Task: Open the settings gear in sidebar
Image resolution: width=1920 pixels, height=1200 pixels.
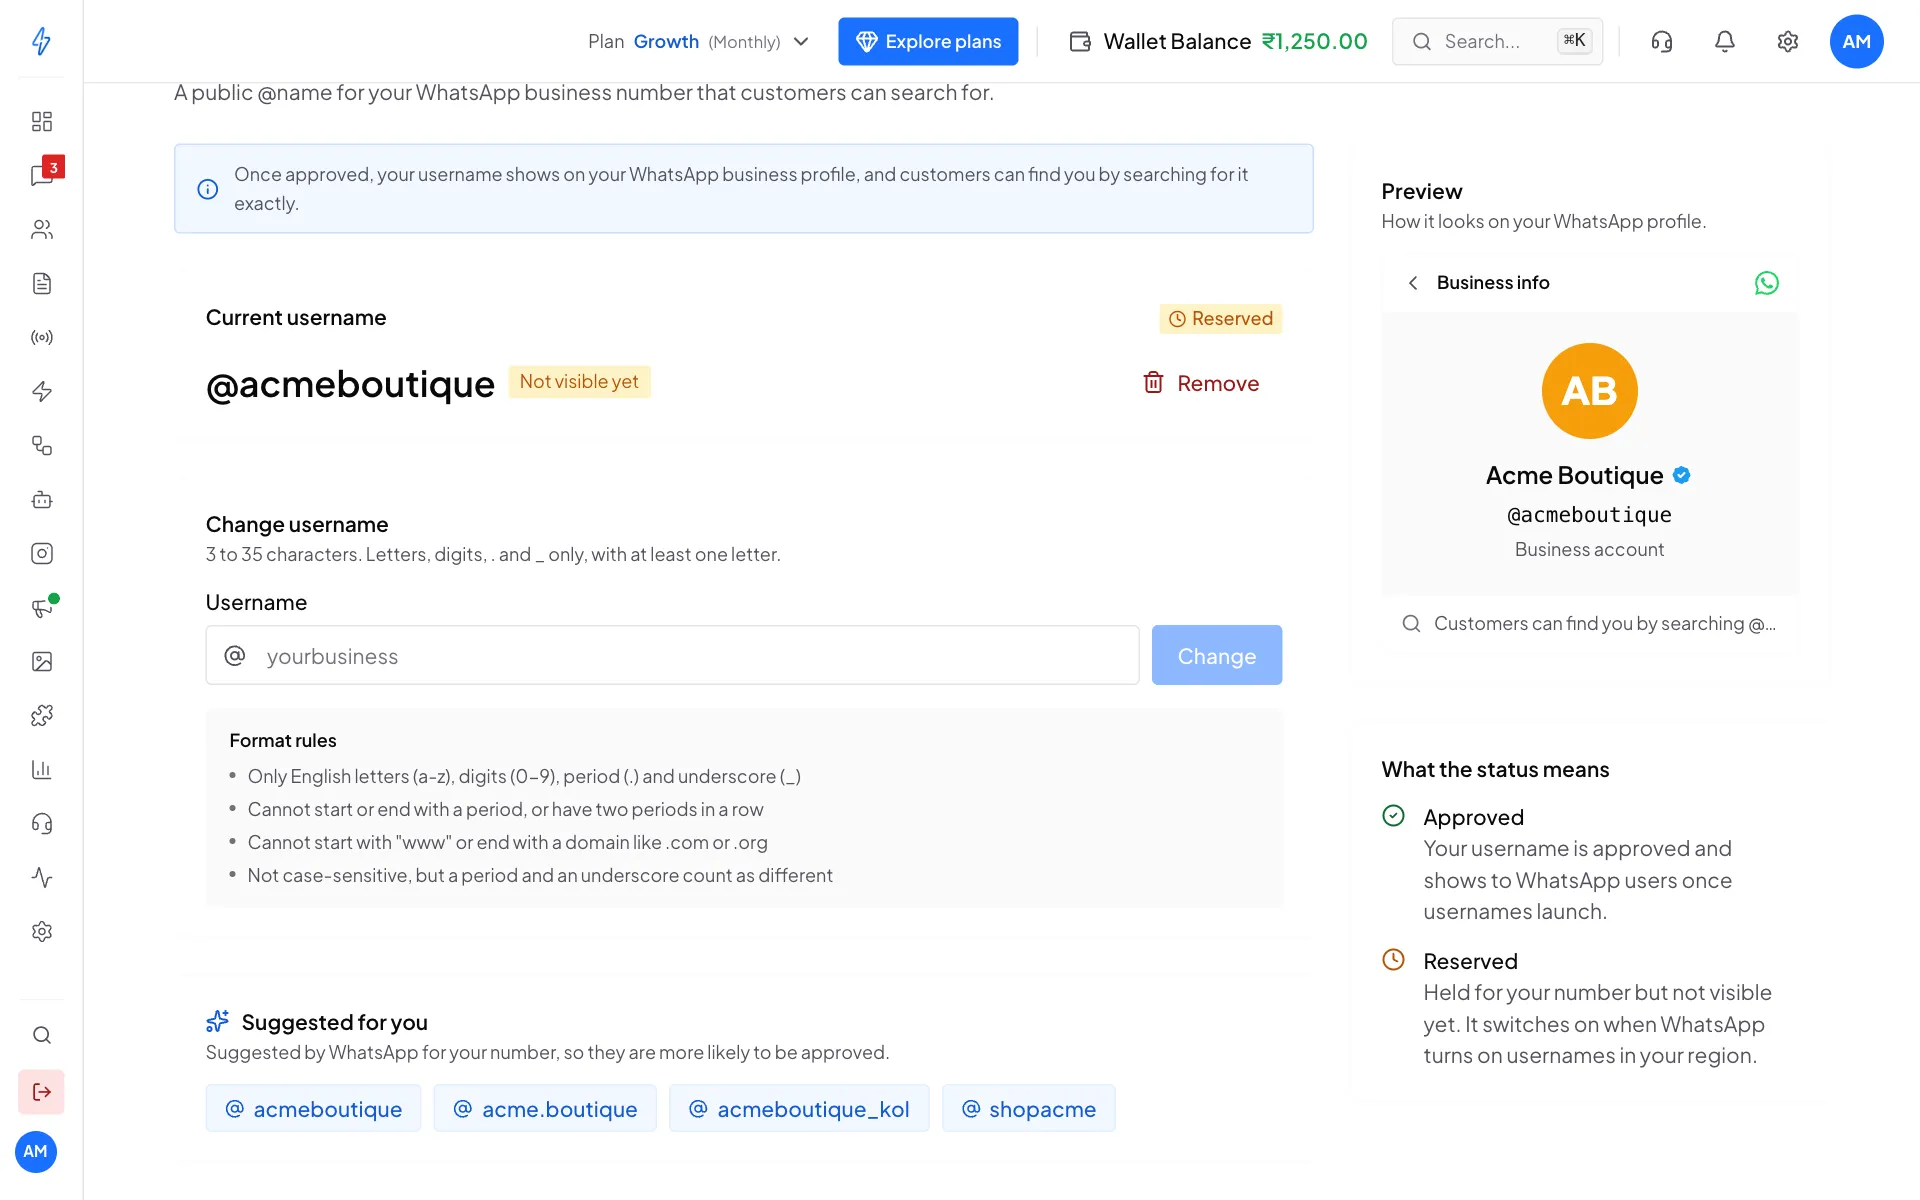Action: tap(41, 931)
